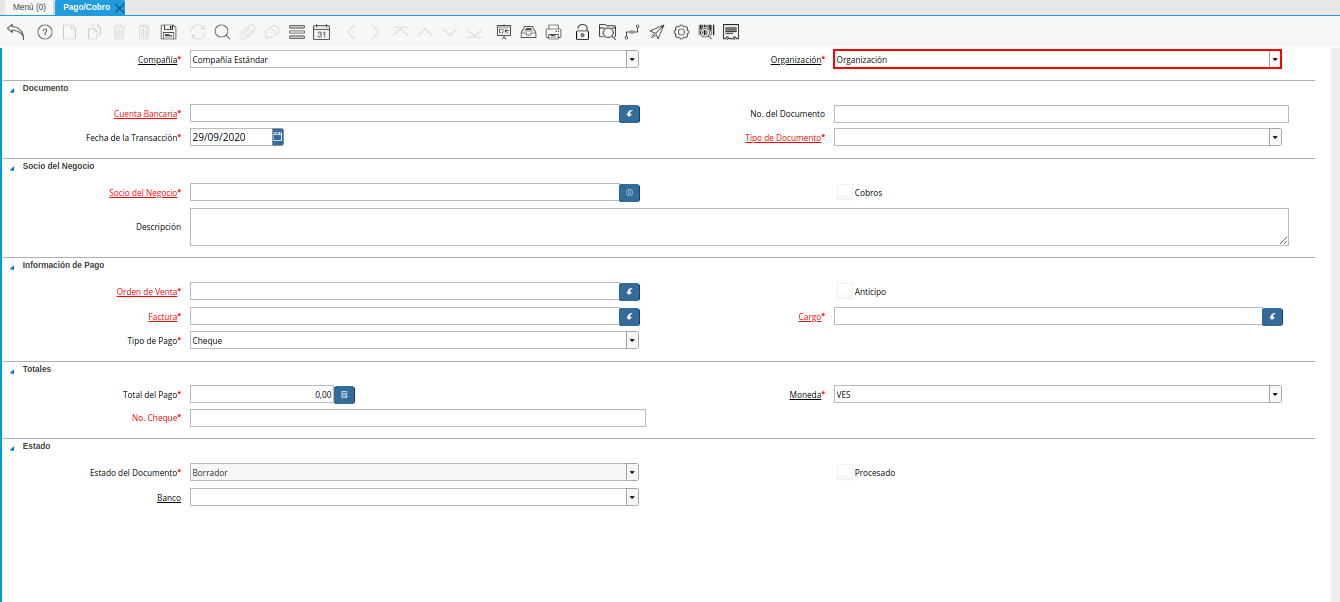Click the Archive tray icon
This screenshot has height=602, width=1340.
[x=529, y=32]
